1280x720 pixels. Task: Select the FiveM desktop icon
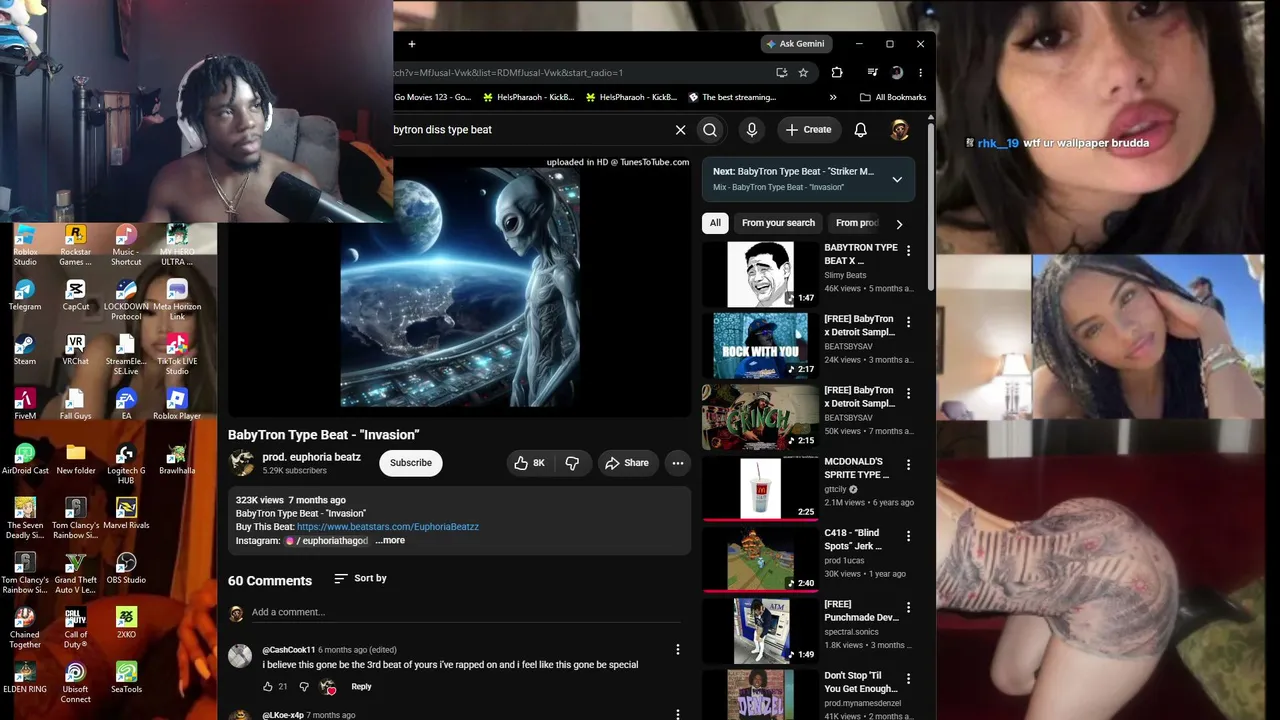25,405
